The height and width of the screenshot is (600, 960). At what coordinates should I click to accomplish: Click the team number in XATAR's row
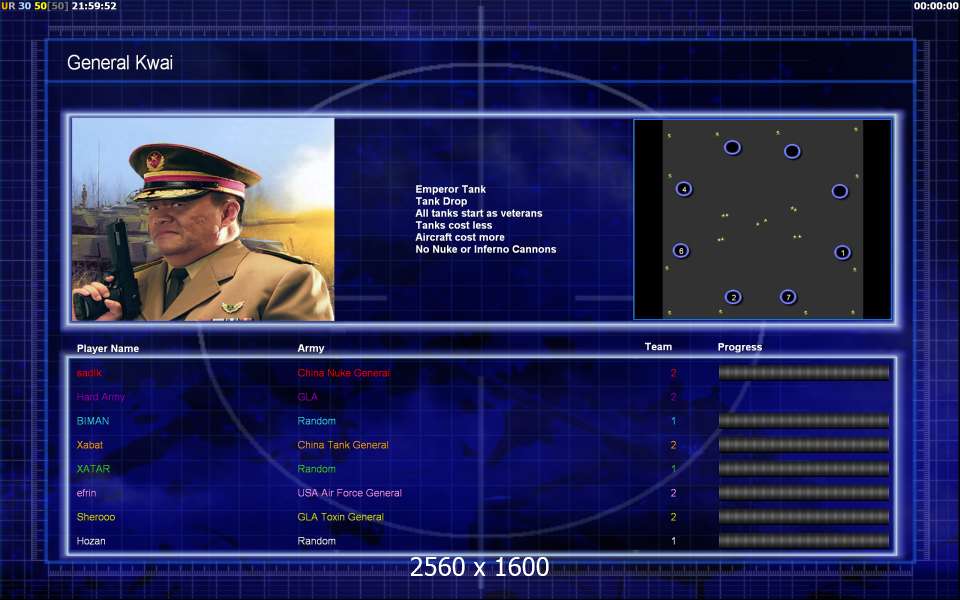[x=673, y=469]
